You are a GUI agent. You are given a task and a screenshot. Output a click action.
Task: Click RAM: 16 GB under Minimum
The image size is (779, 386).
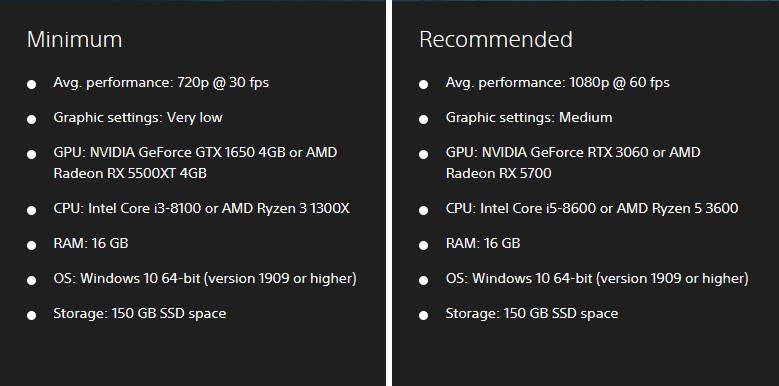tap(91, 243)
